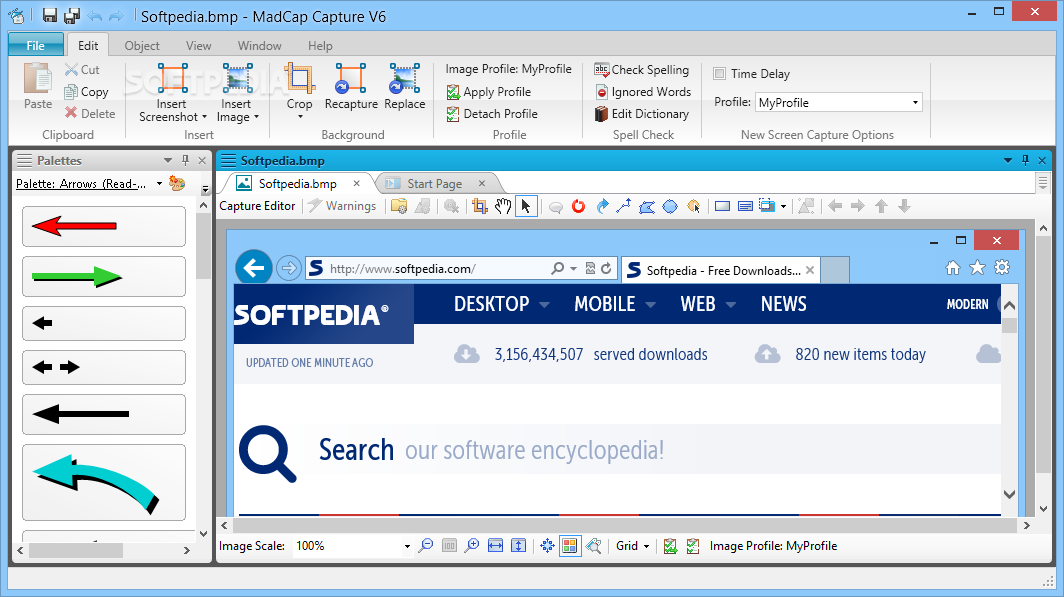
Task: Close the Softpedia.bmp document tab
Action: (356, 183)
